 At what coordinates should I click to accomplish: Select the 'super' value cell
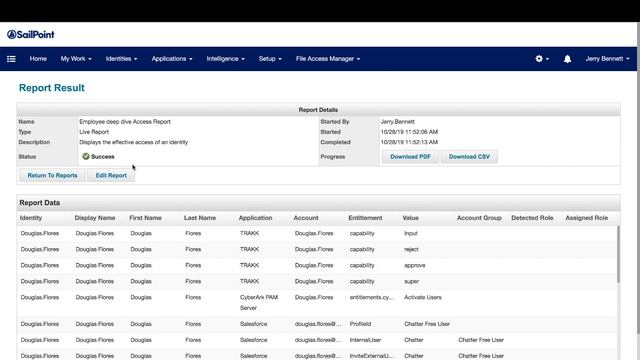[x=411, y=281]
